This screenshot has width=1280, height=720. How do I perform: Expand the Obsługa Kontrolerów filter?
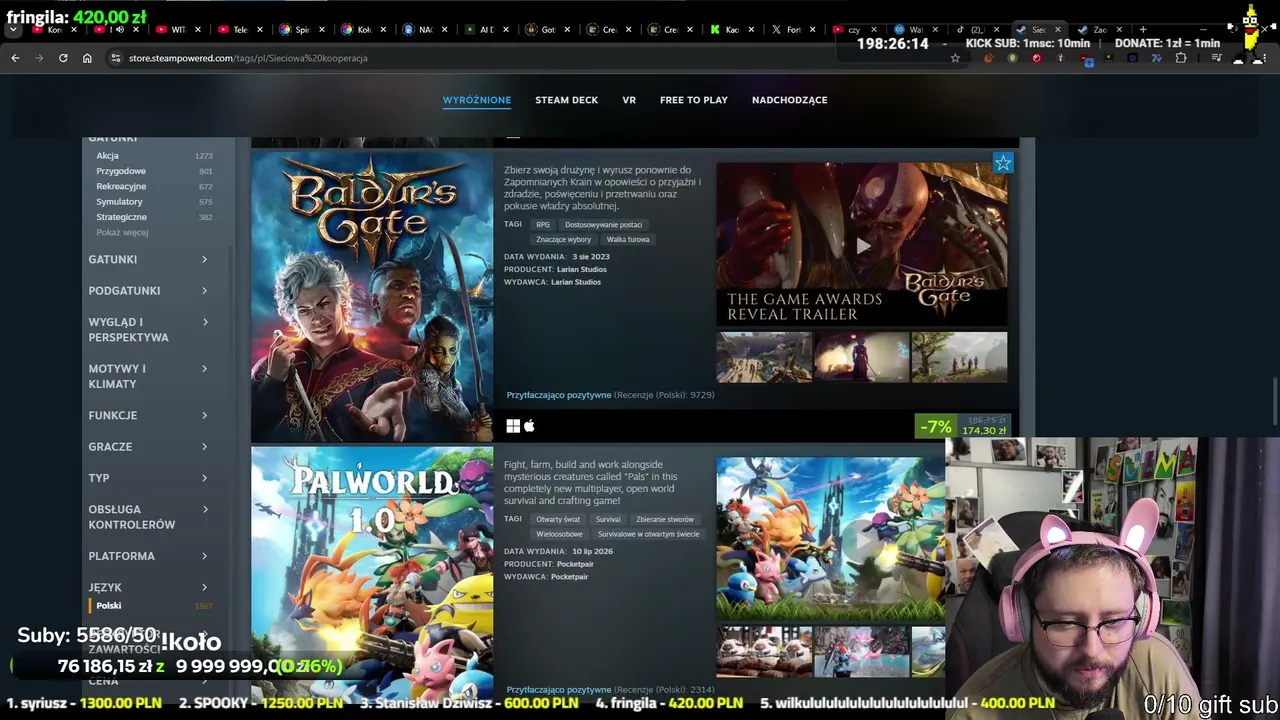point(148,517)
